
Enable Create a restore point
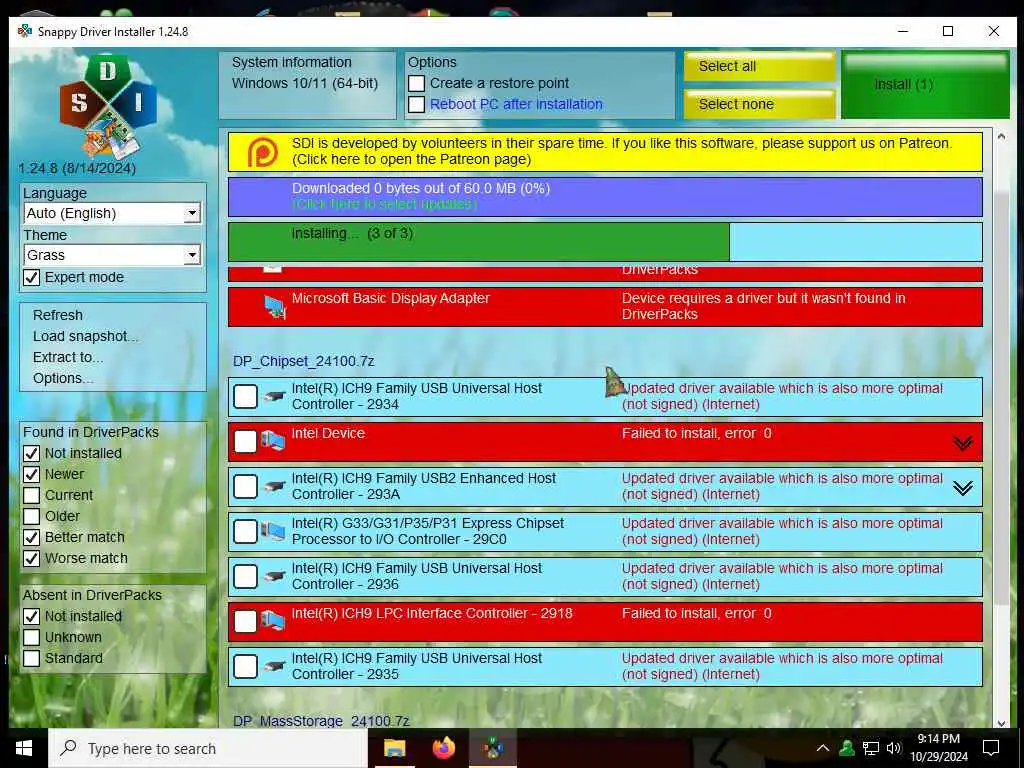[x=417, y=84]
